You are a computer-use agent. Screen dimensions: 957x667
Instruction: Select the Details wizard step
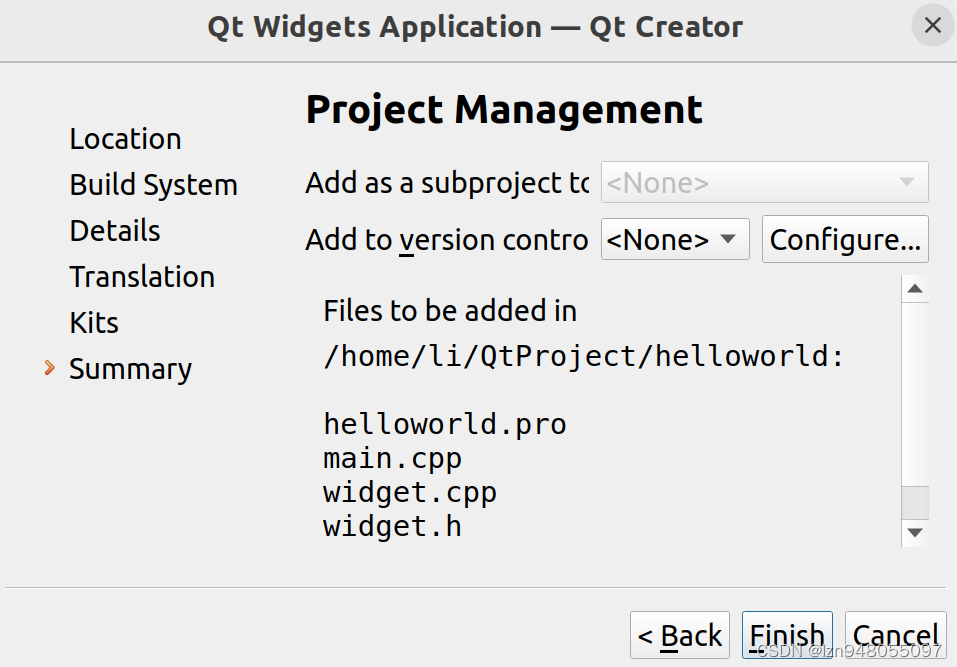point(115,231)
